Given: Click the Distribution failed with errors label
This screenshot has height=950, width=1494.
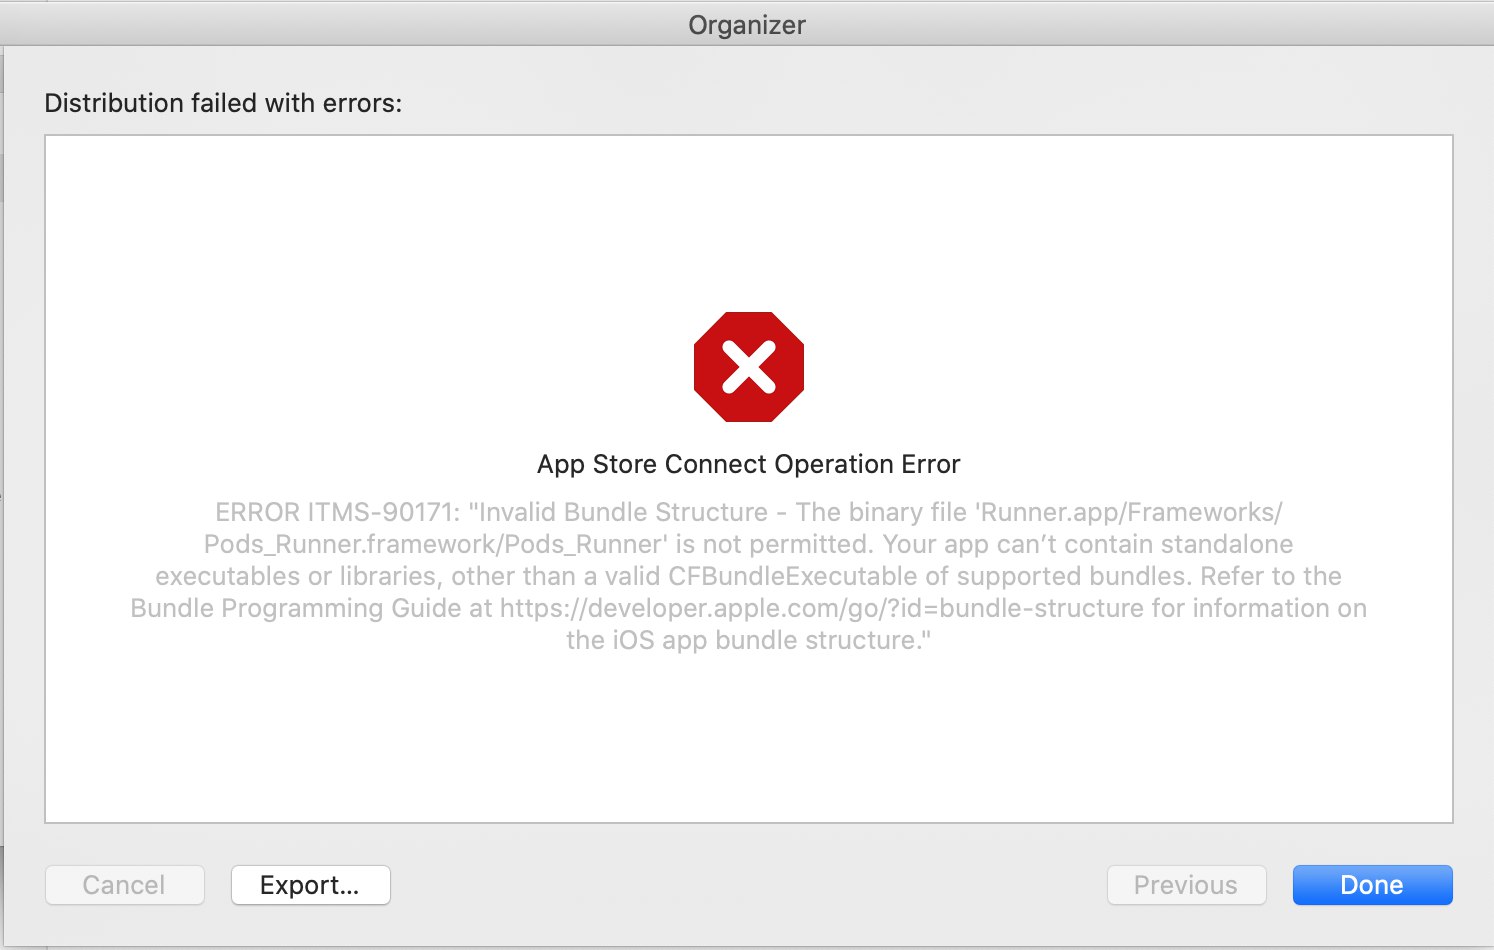Looking at the screenshot, I should coord(223,103).
